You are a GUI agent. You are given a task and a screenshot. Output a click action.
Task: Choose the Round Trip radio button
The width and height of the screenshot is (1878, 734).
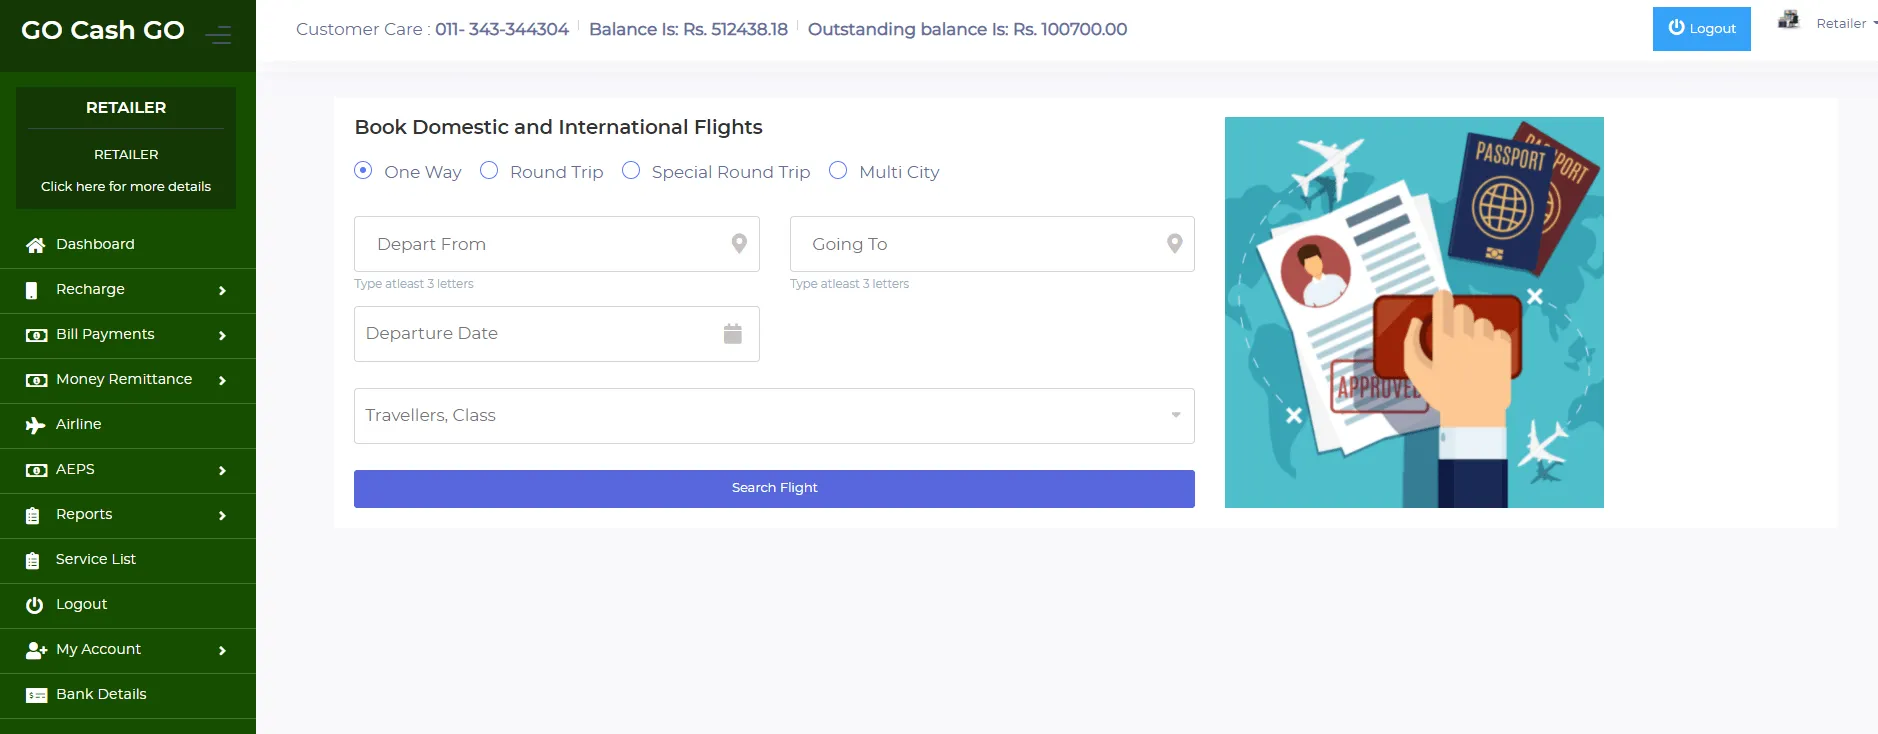click(489, 171)
